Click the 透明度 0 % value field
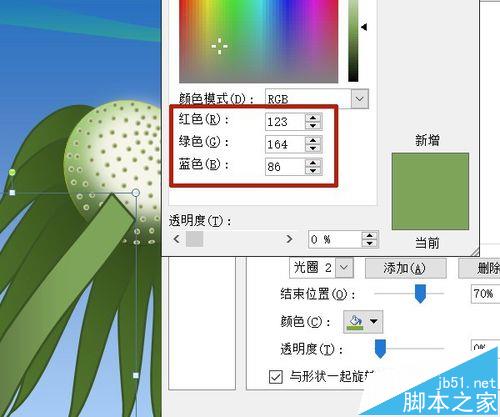 tap(335, 239)
